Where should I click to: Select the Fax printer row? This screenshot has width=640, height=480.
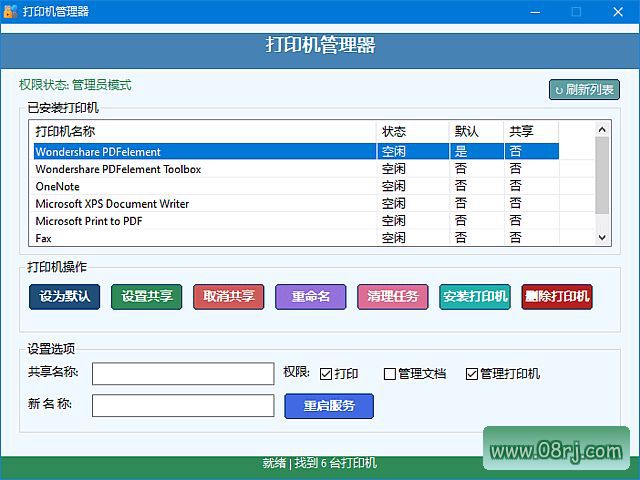pyautogui.click(x=296, y=238)
